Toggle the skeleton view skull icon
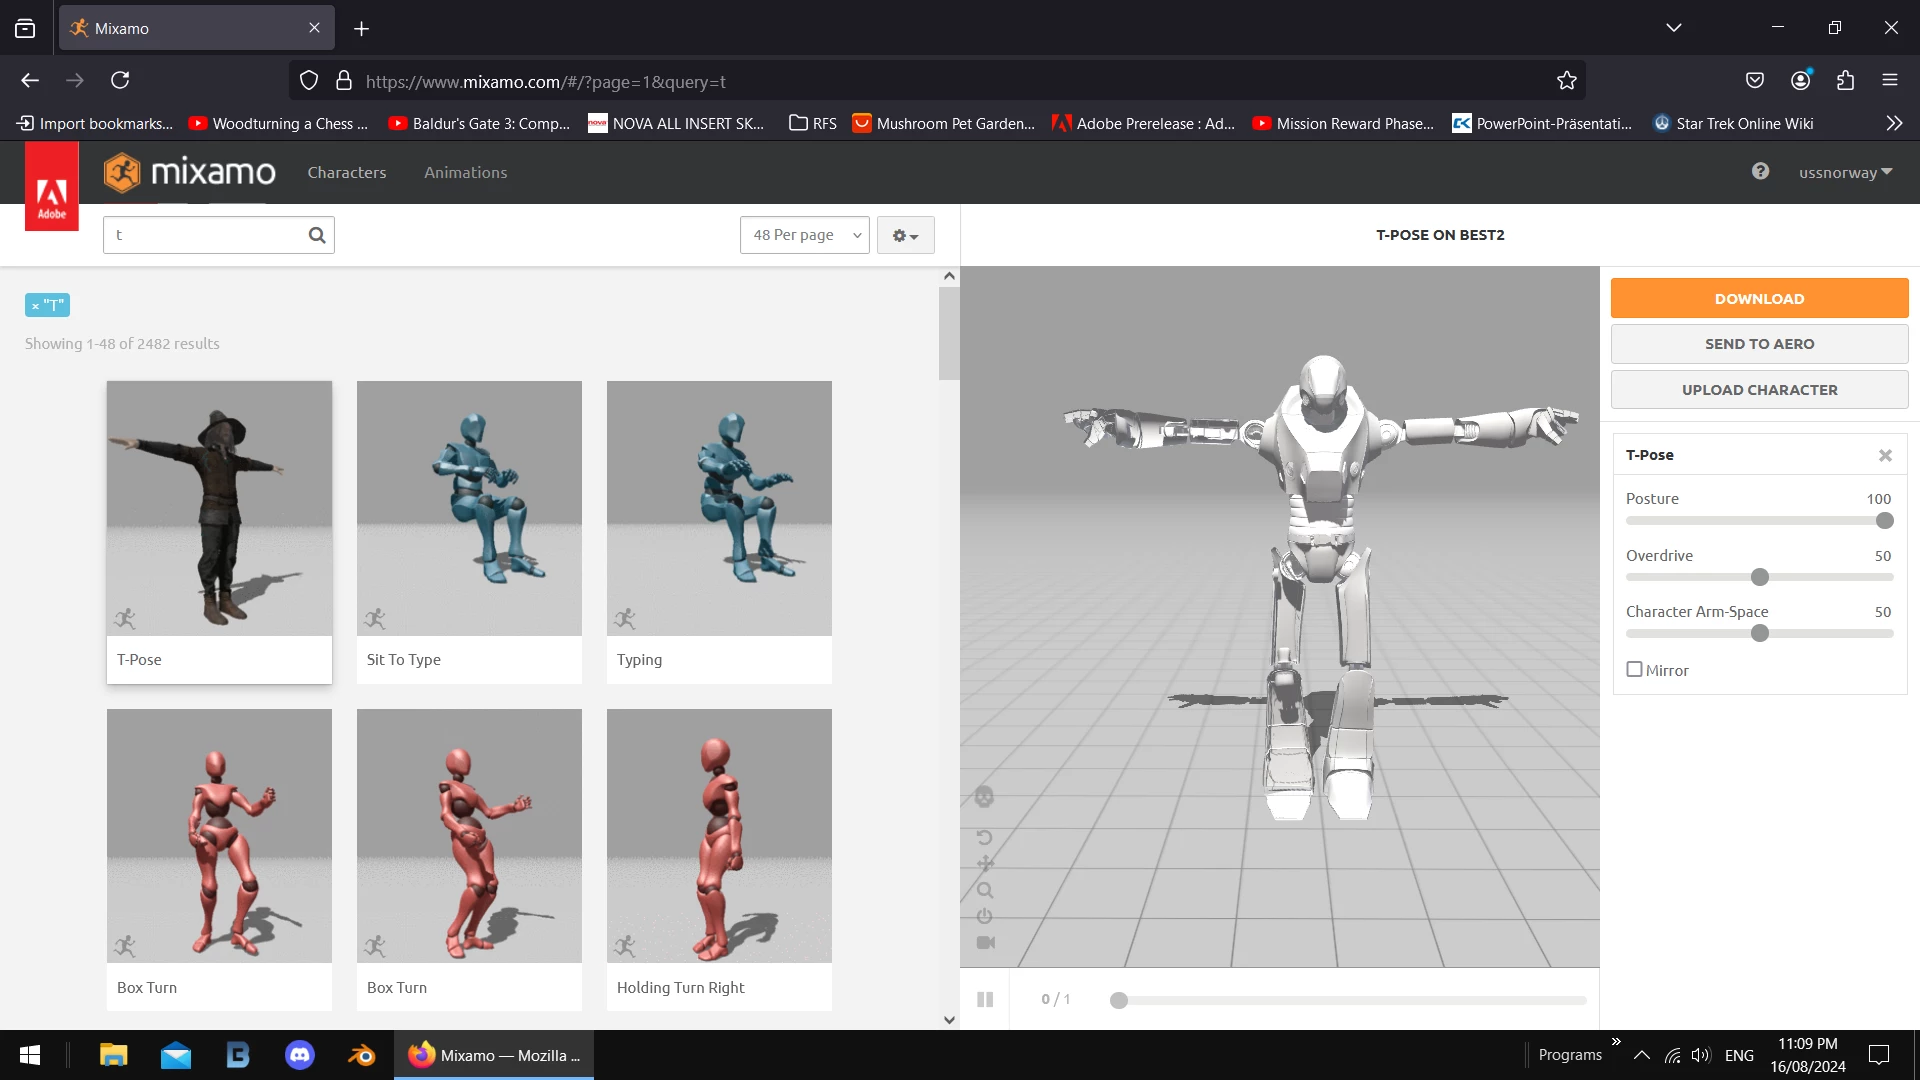 pos(984,797)
